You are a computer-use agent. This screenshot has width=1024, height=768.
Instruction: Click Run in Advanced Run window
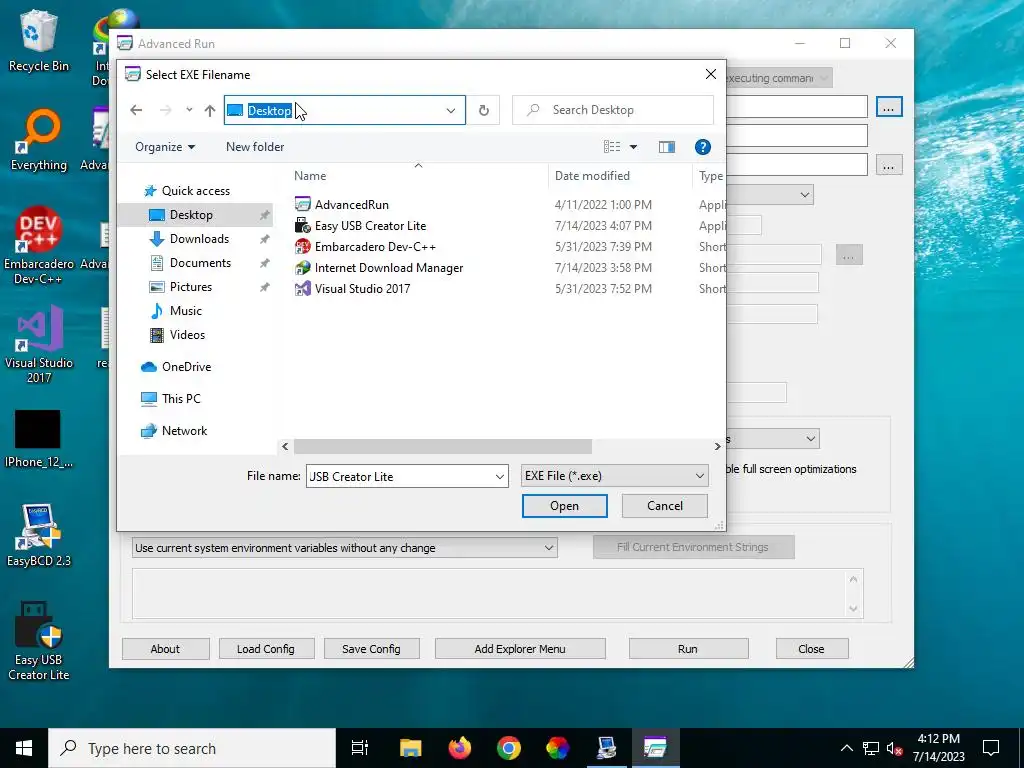688,649
